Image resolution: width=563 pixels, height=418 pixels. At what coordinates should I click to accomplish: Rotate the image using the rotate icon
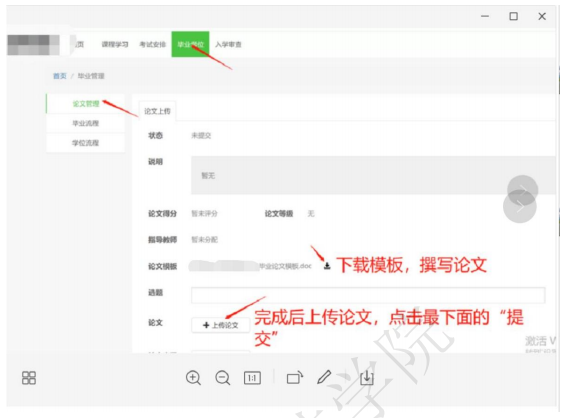point(295,378)
